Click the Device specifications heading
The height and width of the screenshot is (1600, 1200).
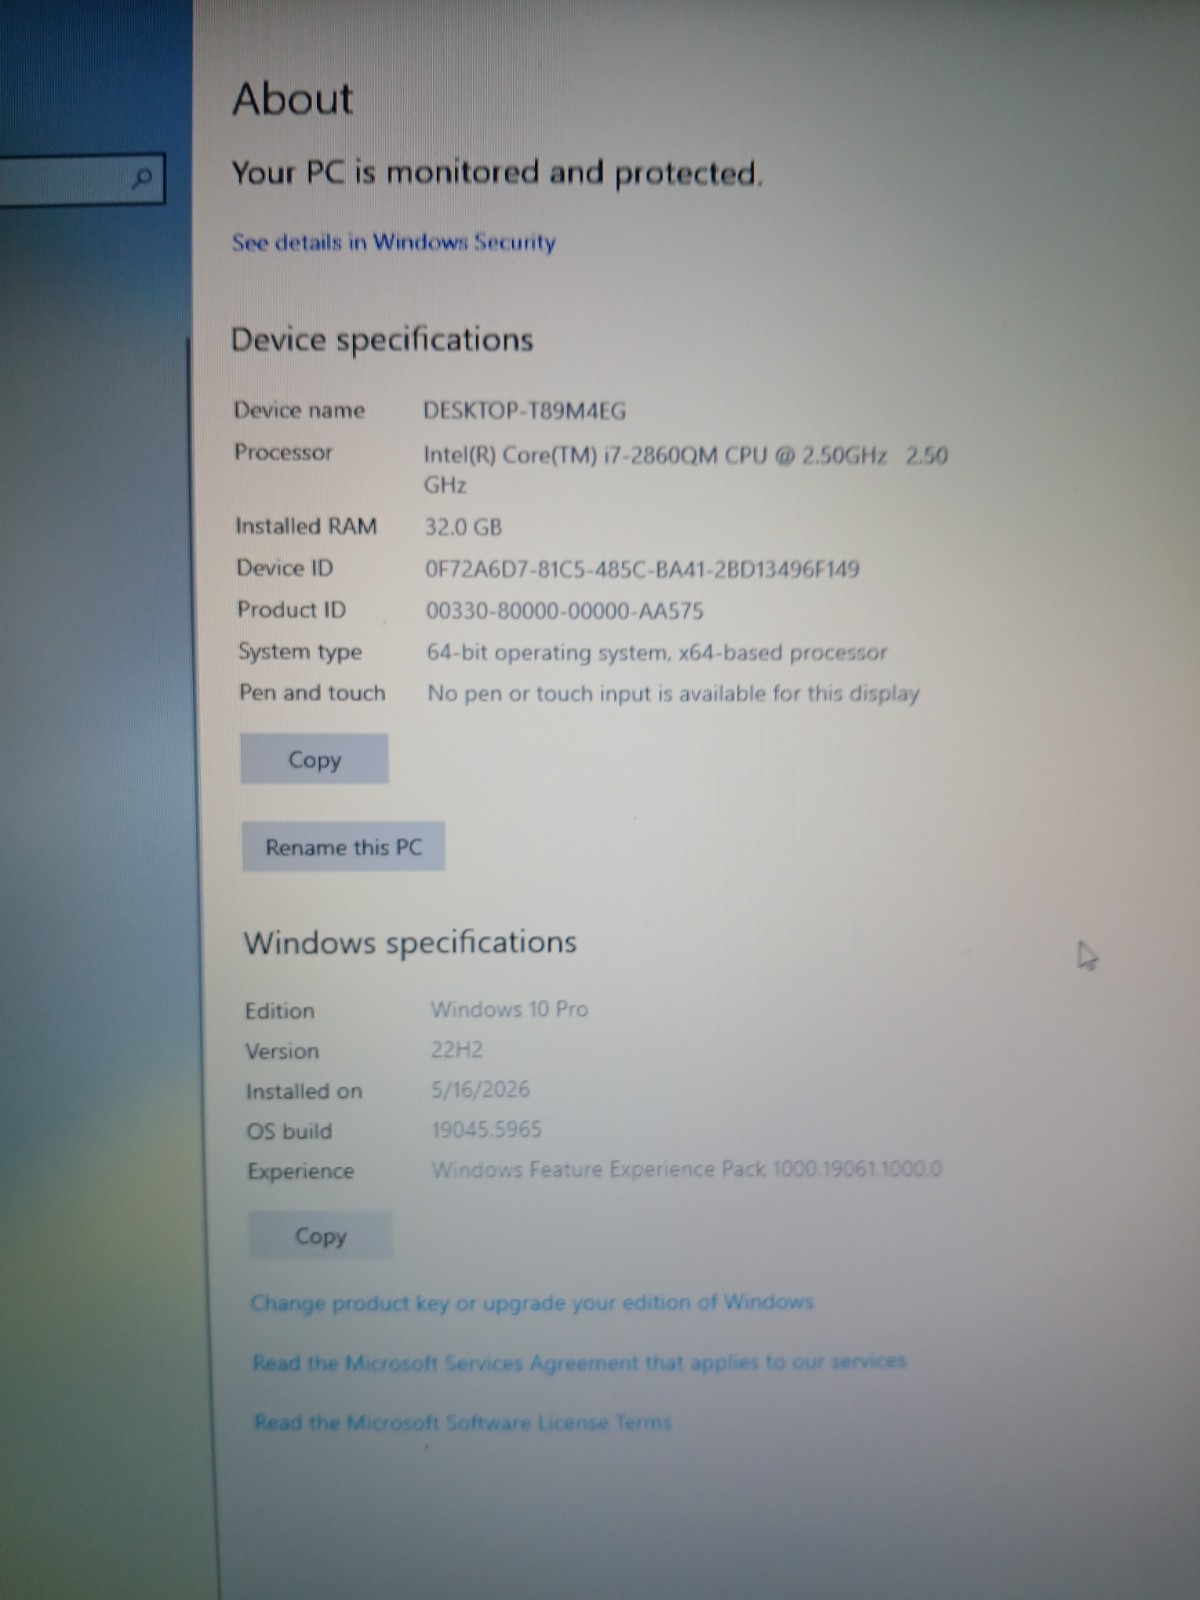tap(382, 340)
